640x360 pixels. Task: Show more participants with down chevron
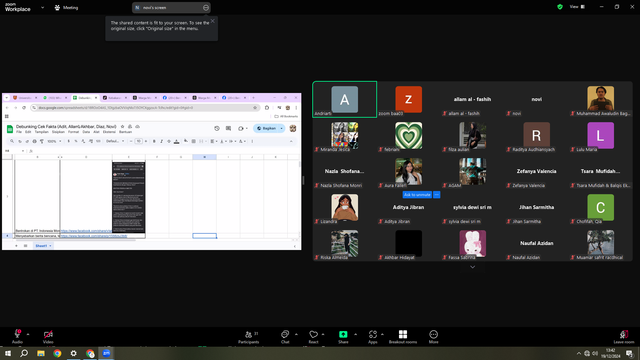point(472,267)
